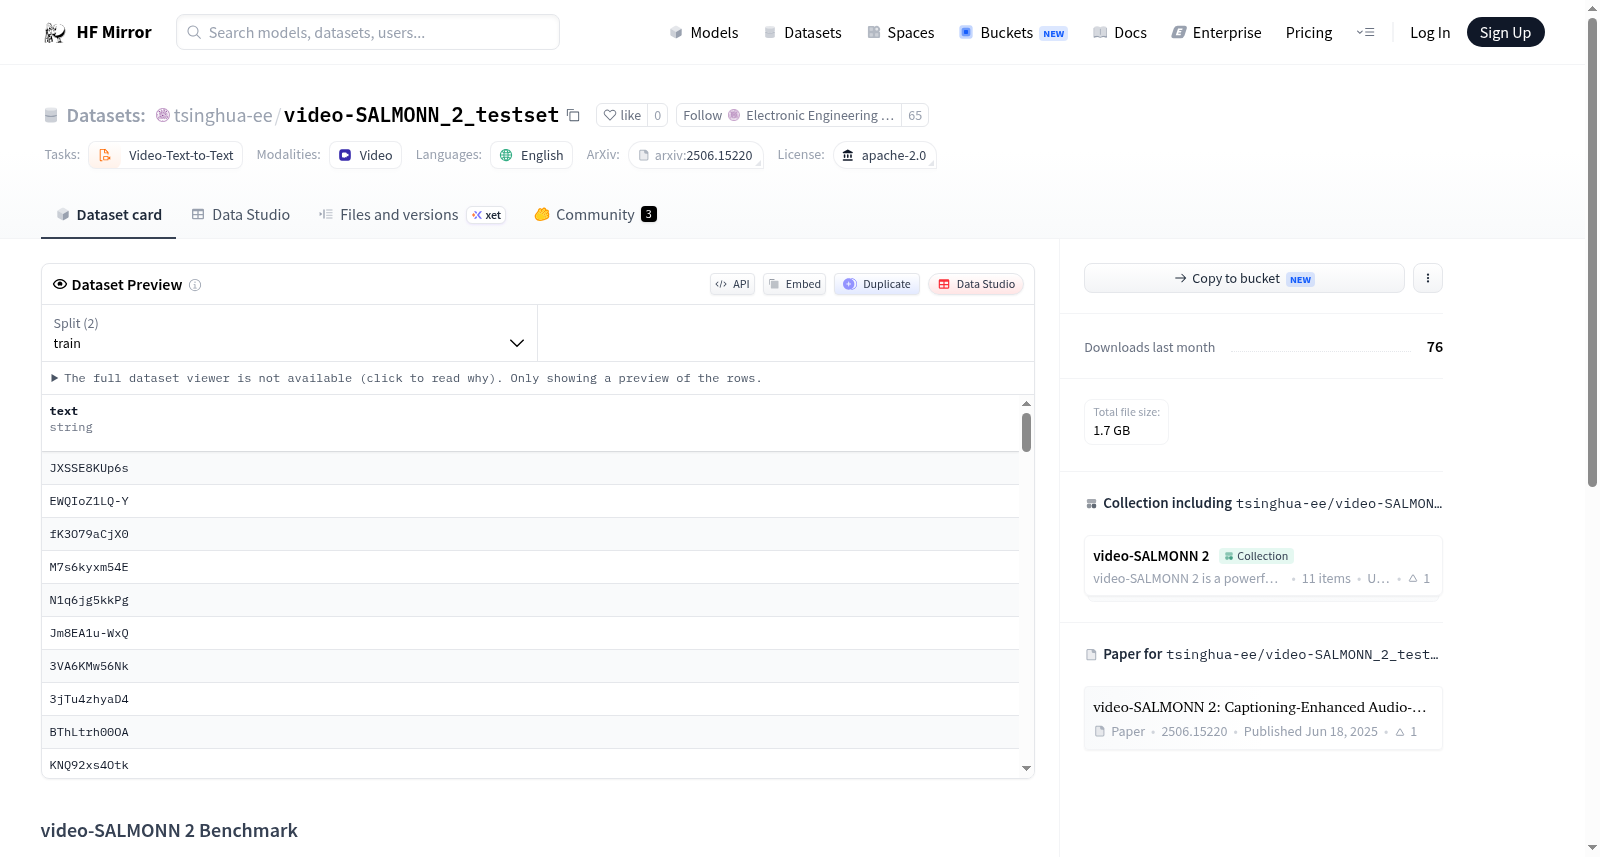
Task: Follow Electronic Engineering organization
Action: (789, 115)
